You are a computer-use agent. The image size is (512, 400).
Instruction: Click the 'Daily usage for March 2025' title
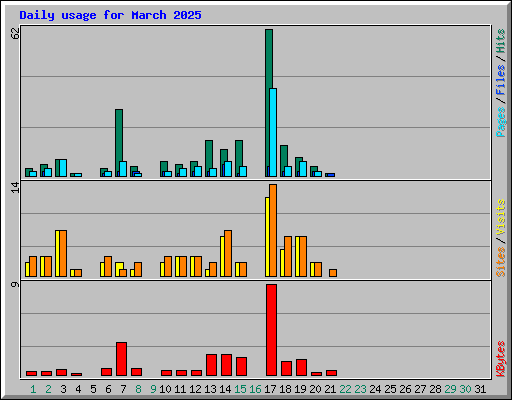click(110, 15)
